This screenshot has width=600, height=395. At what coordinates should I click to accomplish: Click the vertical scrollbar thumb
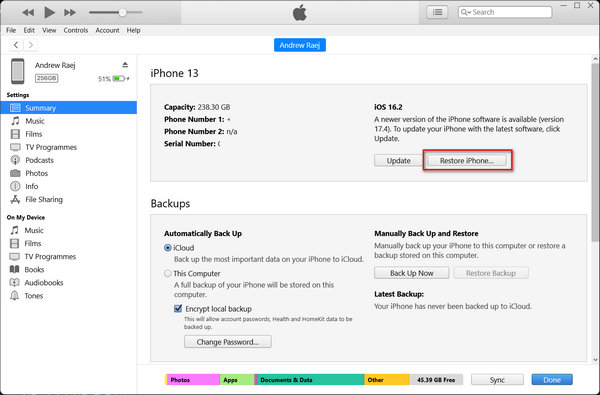click(595, 152)
